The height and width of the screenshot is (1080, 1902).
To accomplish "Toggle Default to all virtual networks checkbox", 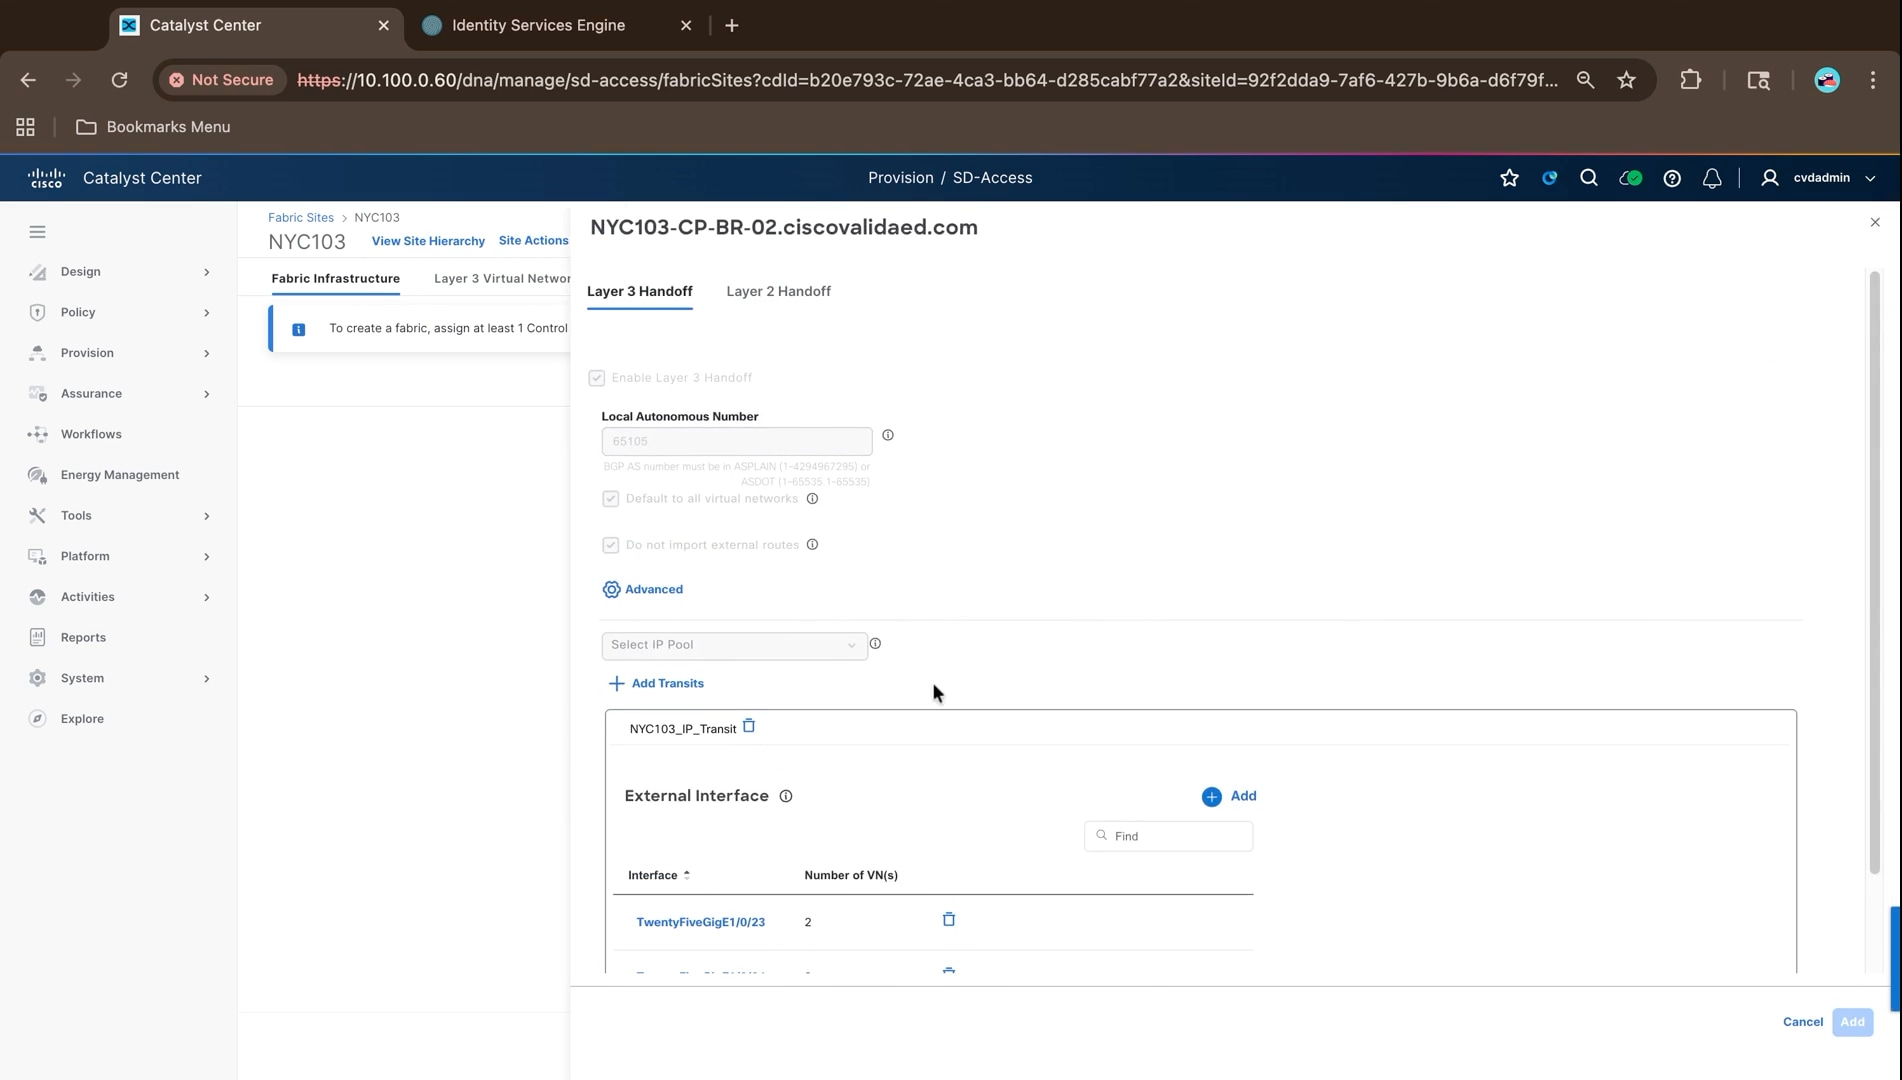I will coord(611,499).
